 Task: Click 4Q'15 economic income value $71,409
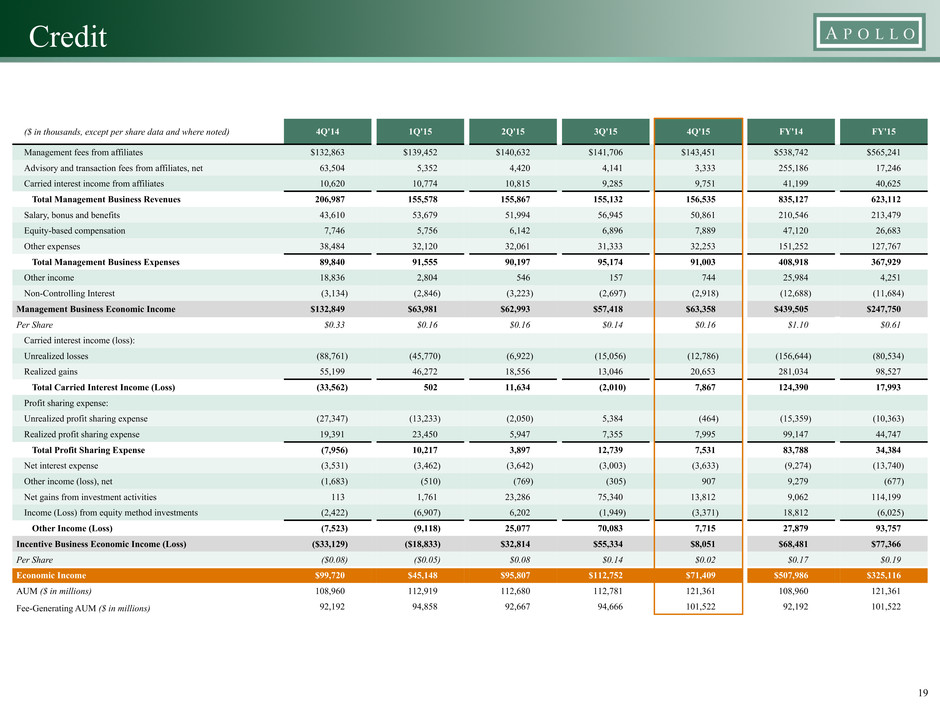click(700, 576)
